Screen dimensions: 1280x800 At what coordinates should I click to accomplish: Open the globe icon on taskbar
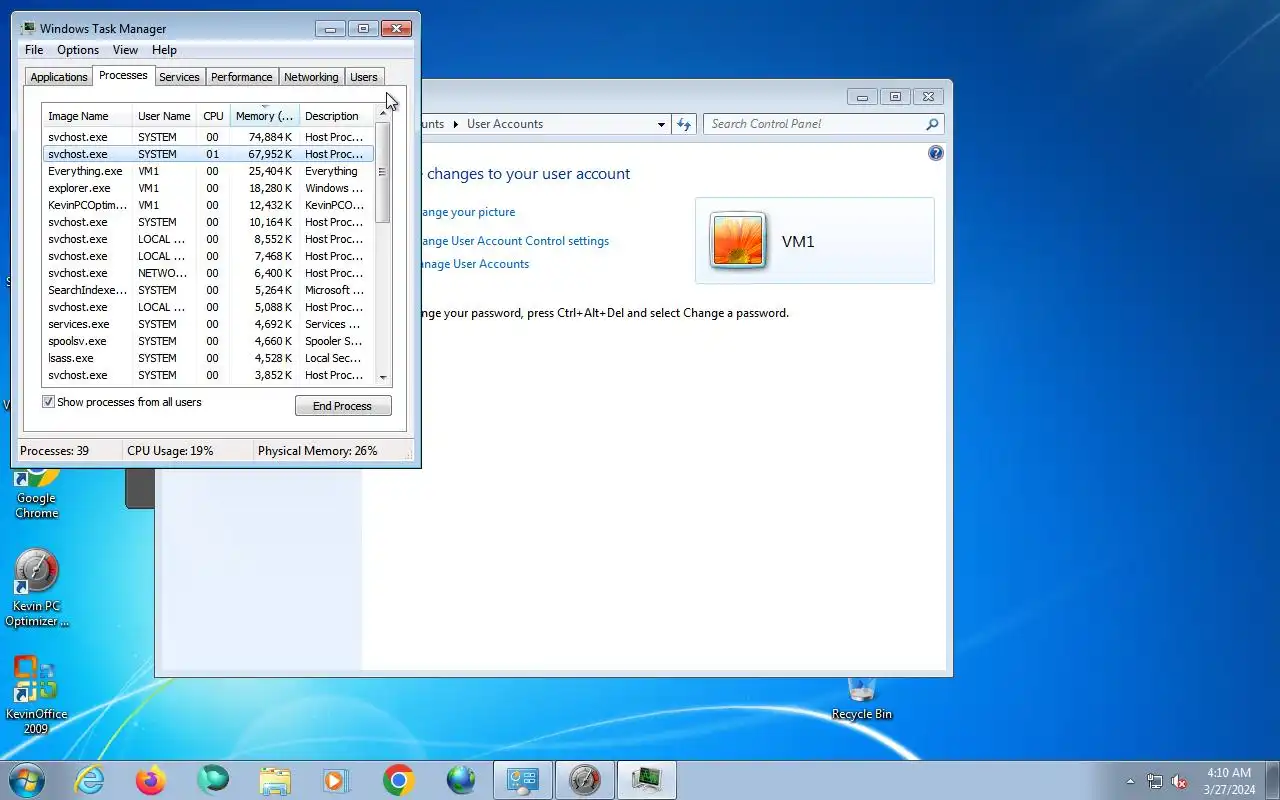coord(460,780)
